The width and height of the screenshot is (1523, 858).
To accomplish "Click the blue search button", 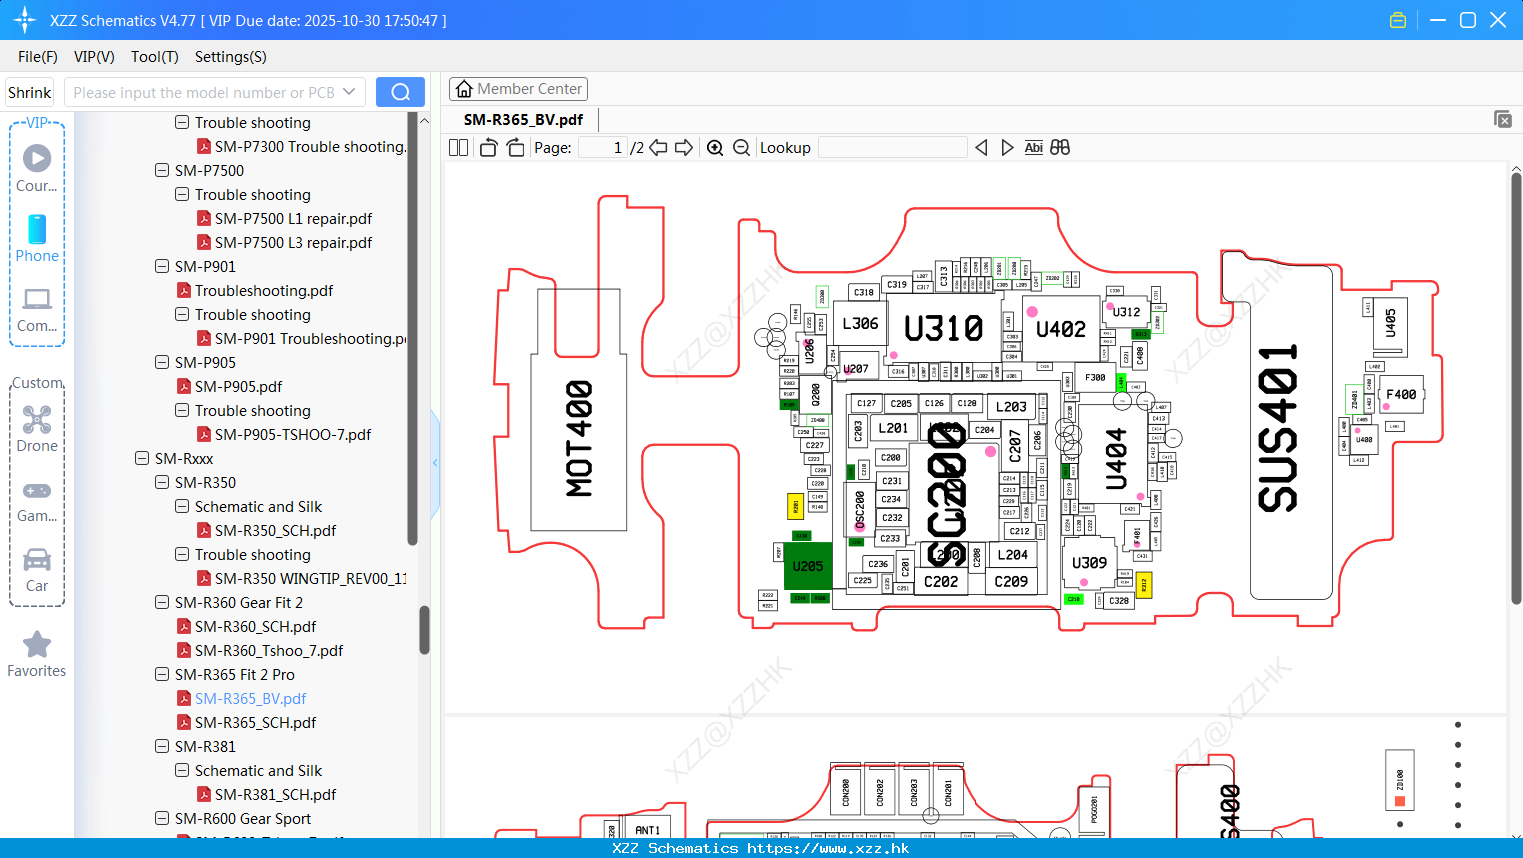I will coord(400,92).
